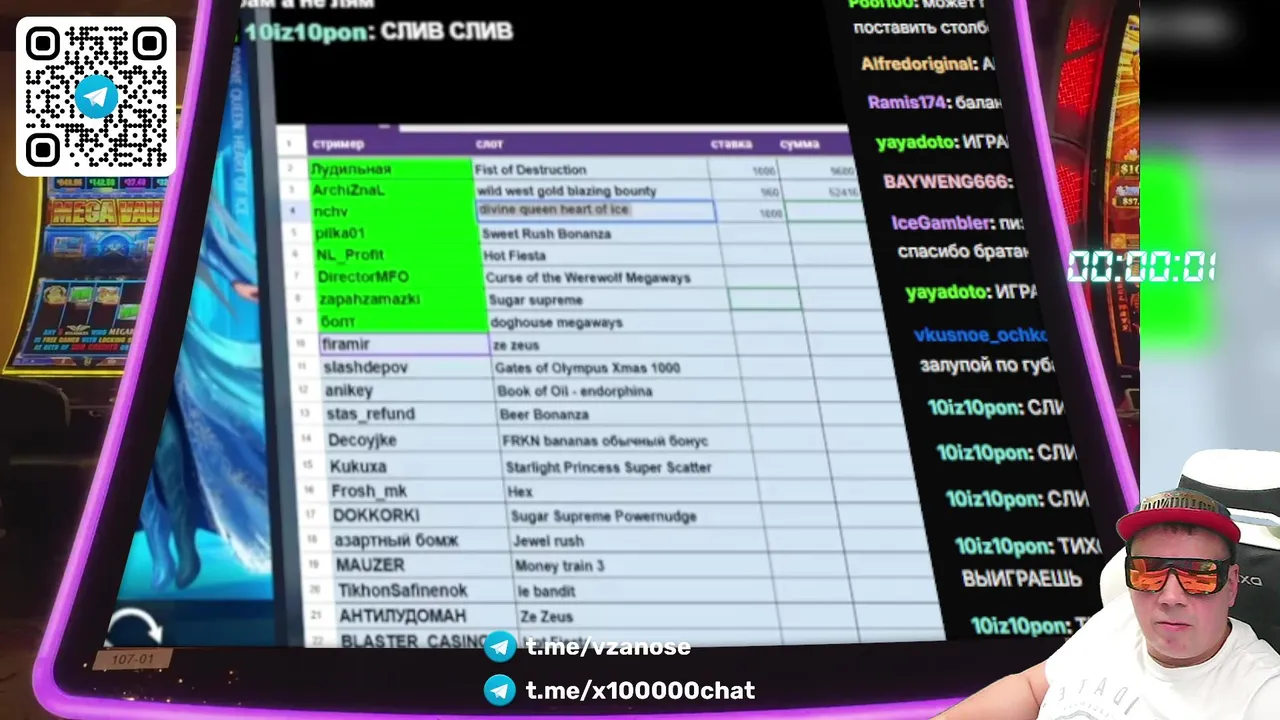Click the 00:00:01 countdown timer
1280x720 pixels.
pyautogui.click(x=1140, y=266)
